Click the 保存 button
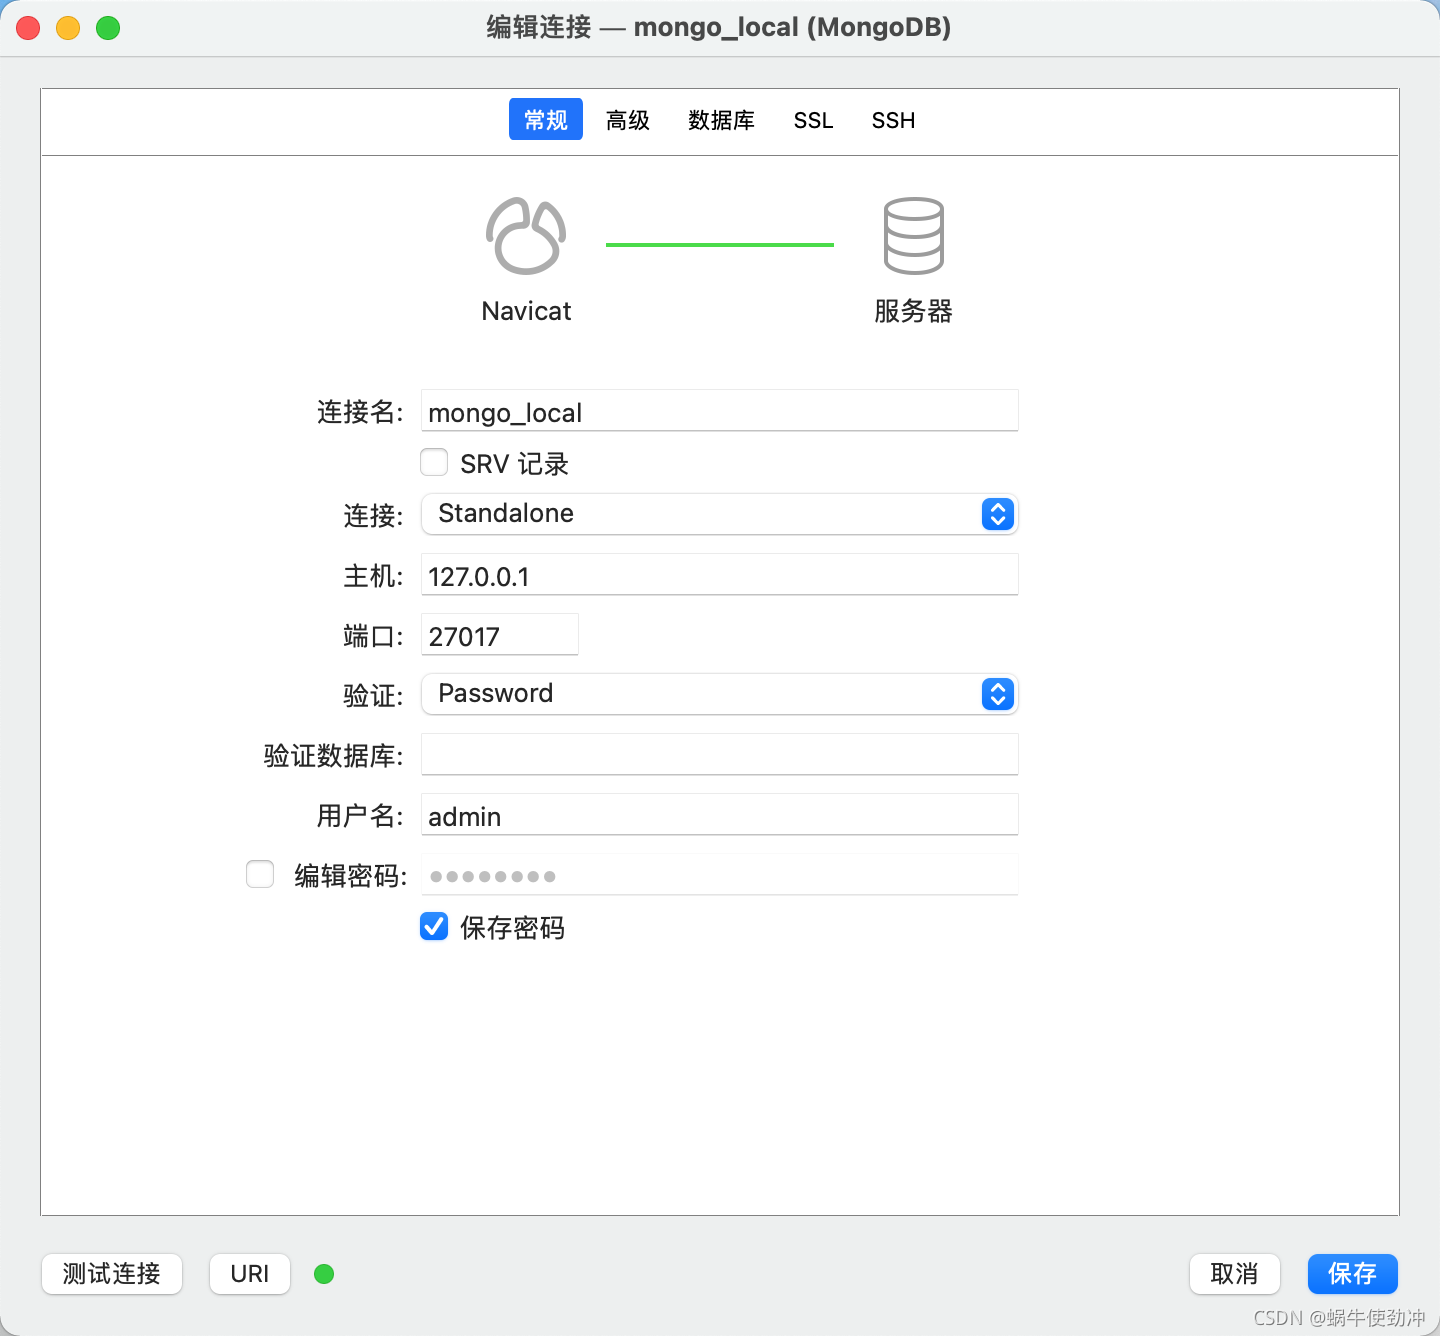The image size is (1440, 1336). [x=1352, y=1274]
